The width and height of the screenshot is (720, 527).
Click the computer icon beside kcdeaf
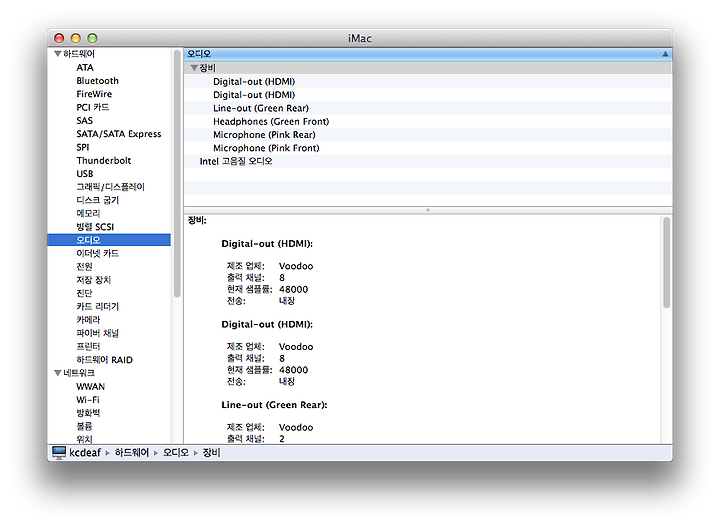click(x=59, y=453)
